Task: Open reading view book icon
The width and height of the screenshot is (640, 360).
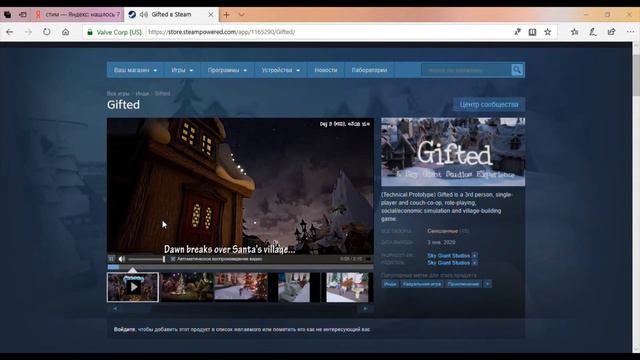Action: click(x=532, y=32)
